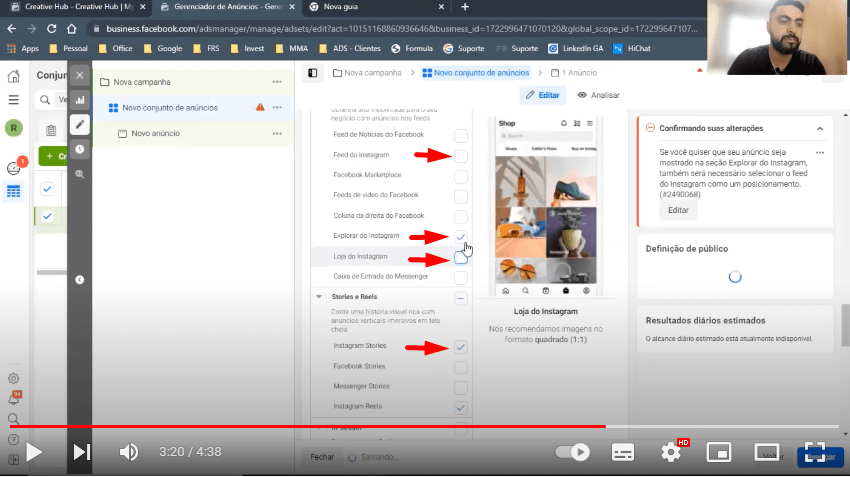Check Coluna da direita do Facebook
Image resolution: width=850 pixels, height=477 pixels.
[461, 217]
